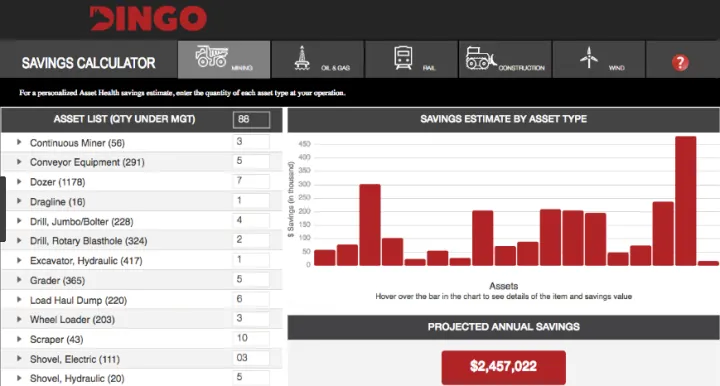
Task: Expand the Scraper (43) tree item
Action: click(19, 339)
